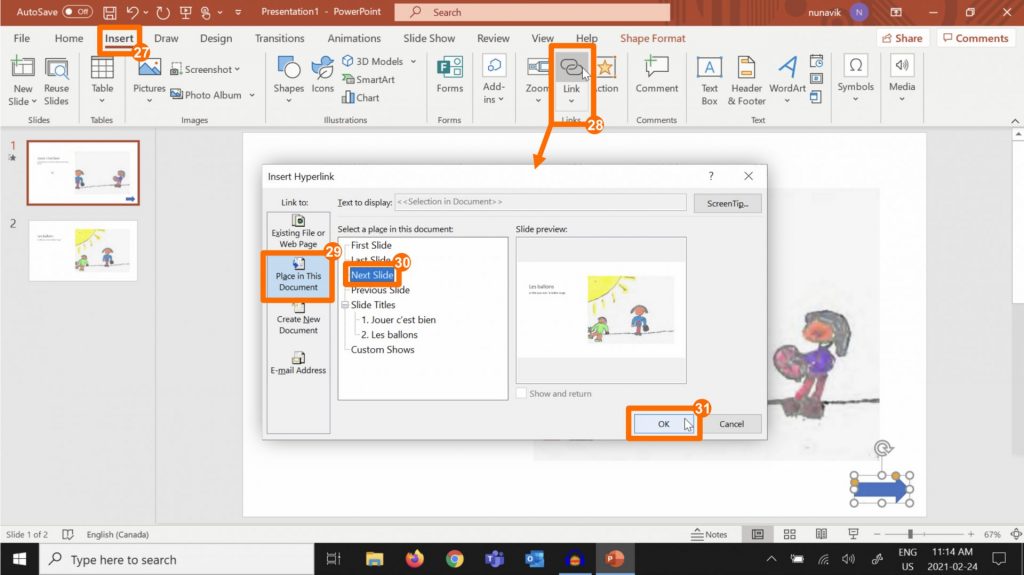The width and height of the screenshot is (1024, 575).
Task: Switch to the Transitions ribbon tab
Action: [x=279, y=39]
